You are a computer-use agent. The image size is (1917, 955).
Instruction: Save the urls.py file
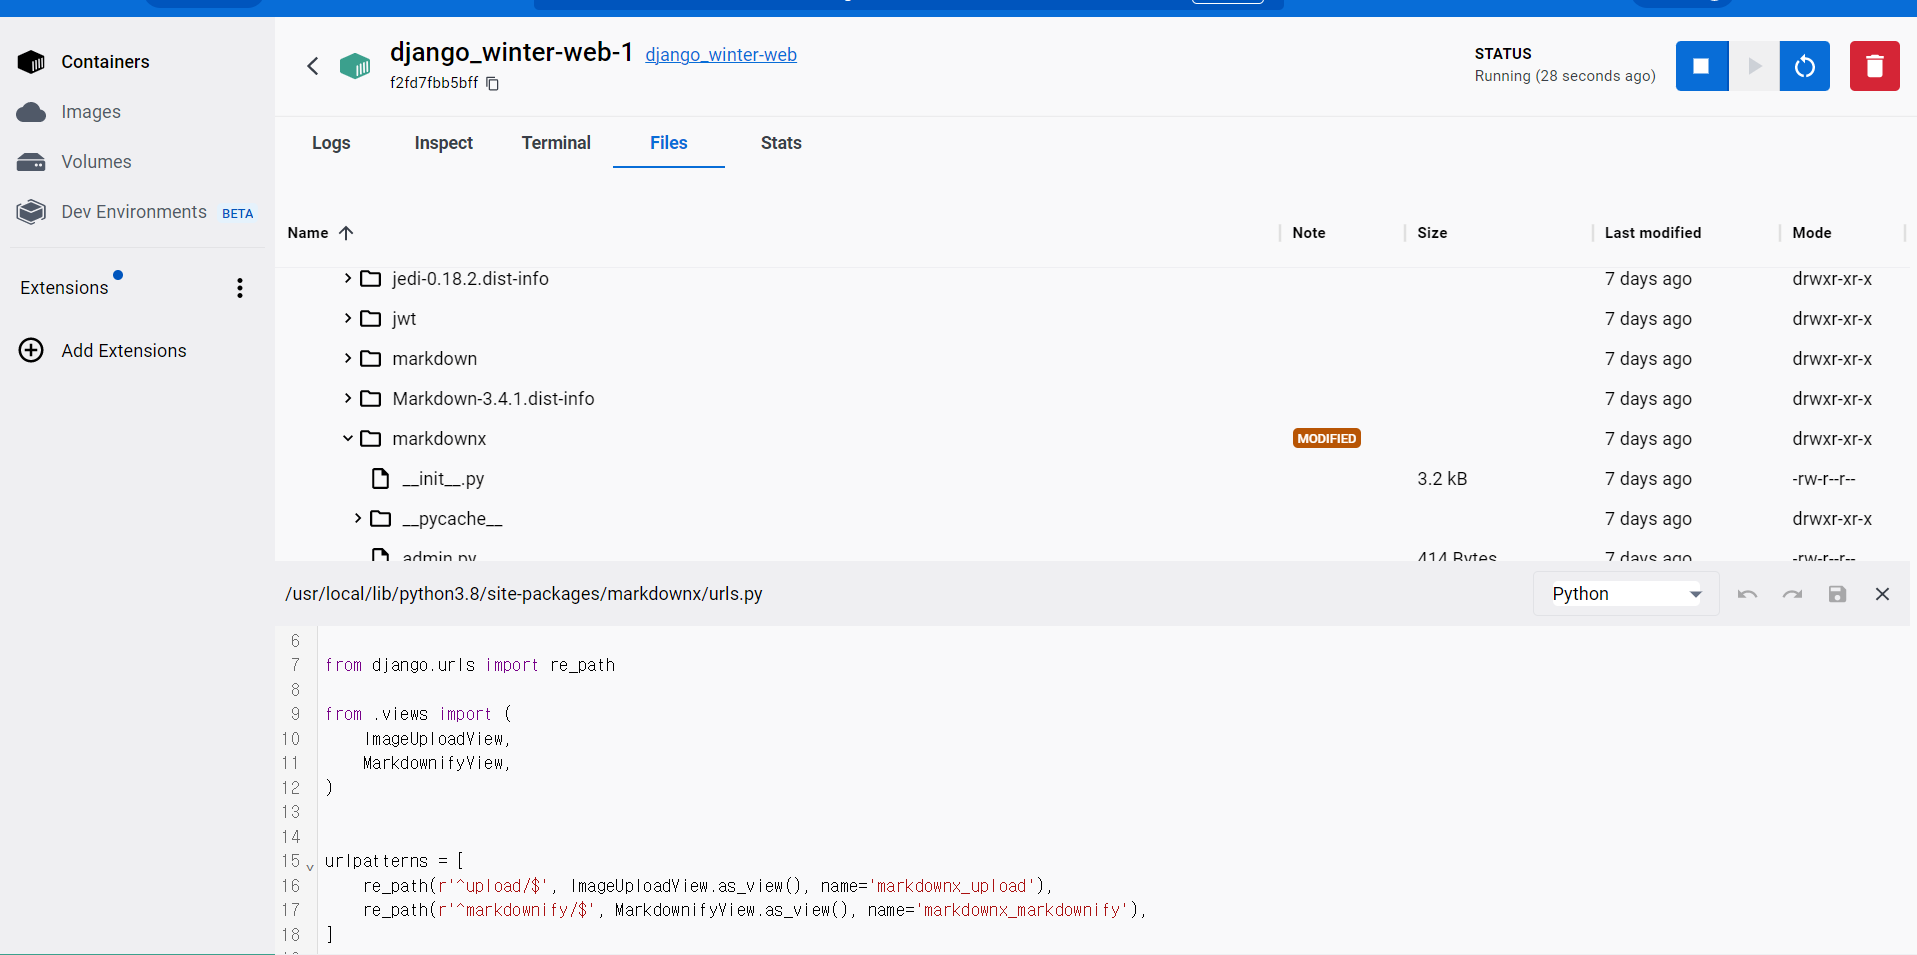coord(1837,594)
